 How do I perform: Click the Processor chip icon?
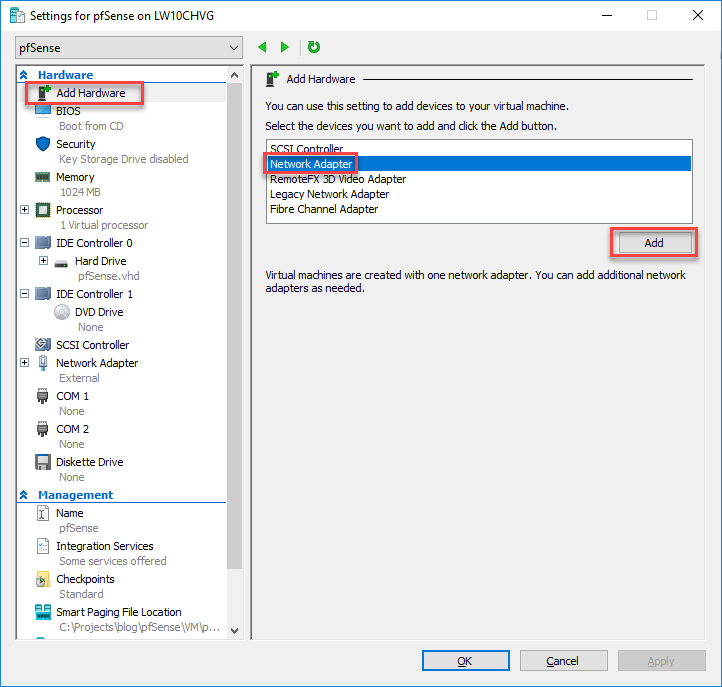click(43, 210)
